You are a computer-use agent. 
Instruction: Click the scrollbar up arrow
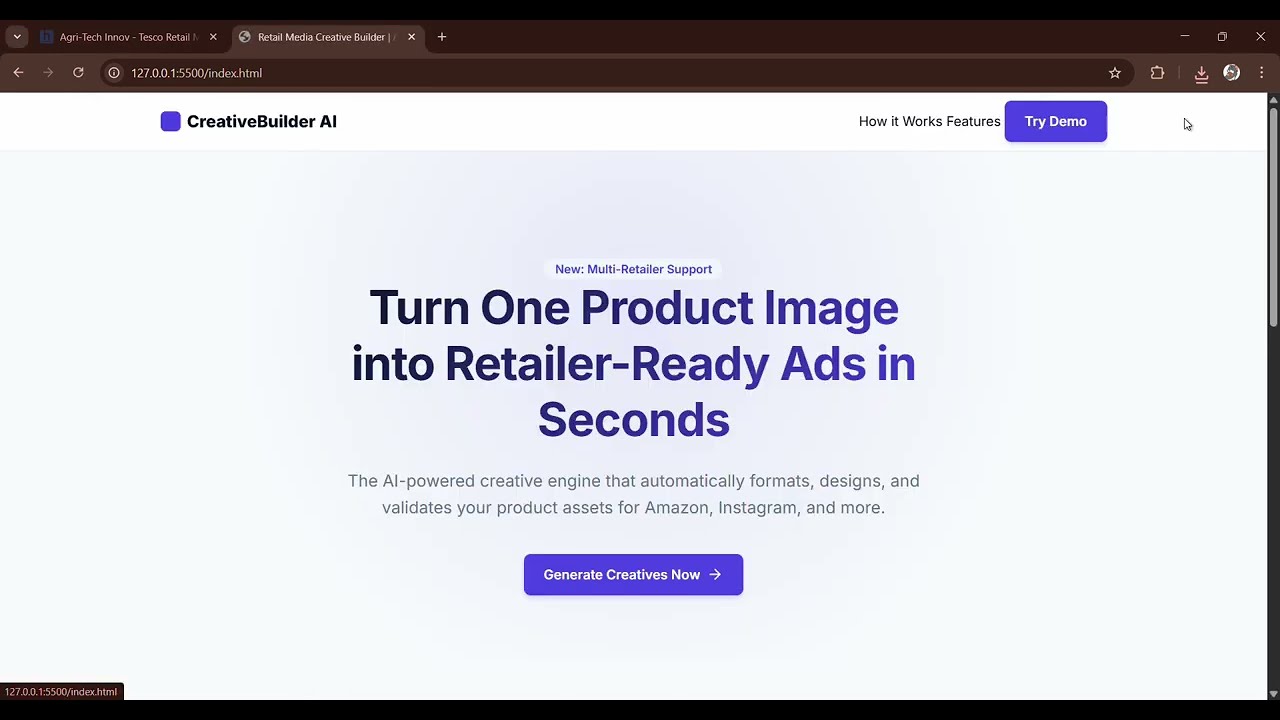1273,99
